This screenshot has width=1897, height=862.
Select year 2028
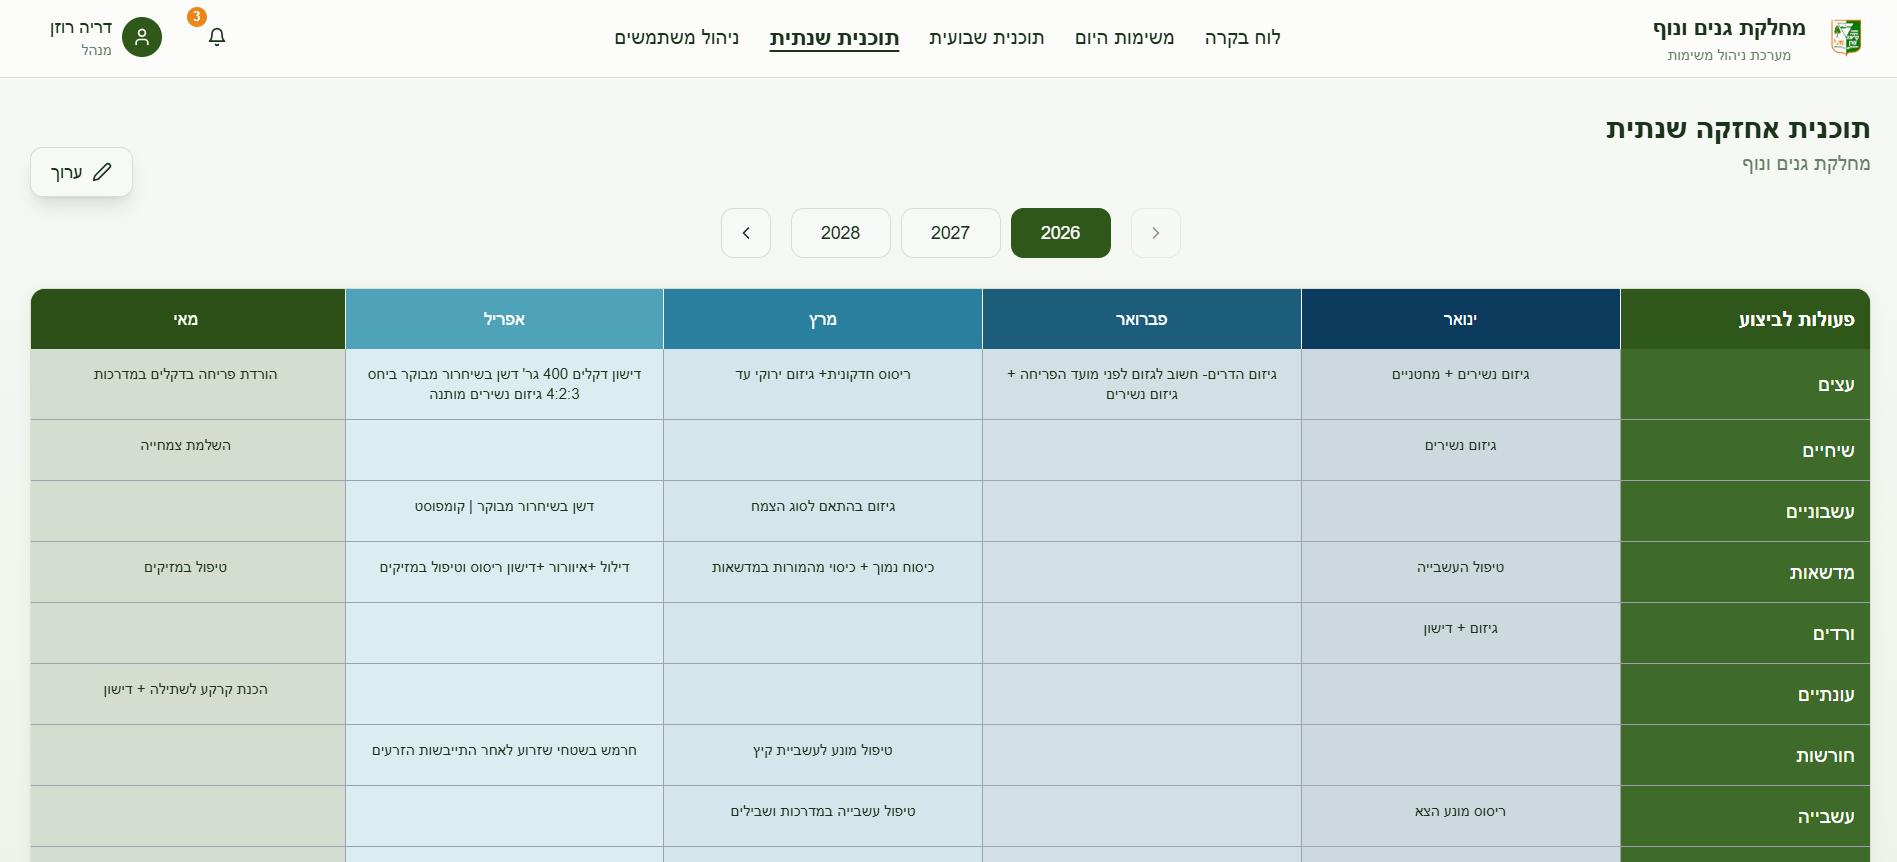(x=840, y=233)
